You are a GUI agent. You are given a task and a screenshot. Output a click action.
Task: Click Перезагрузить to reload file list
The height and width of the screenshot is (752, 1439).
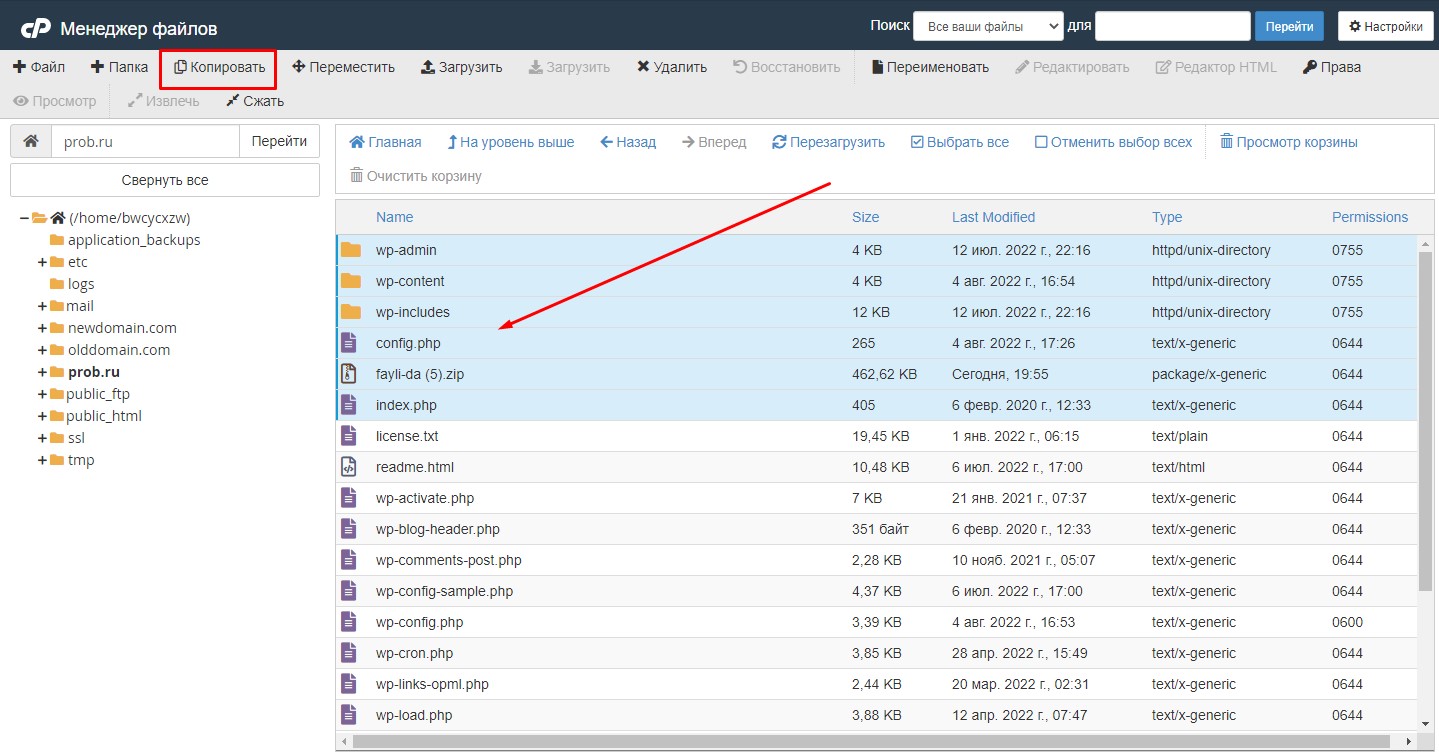pyautogui.click(x=829, y=142)
